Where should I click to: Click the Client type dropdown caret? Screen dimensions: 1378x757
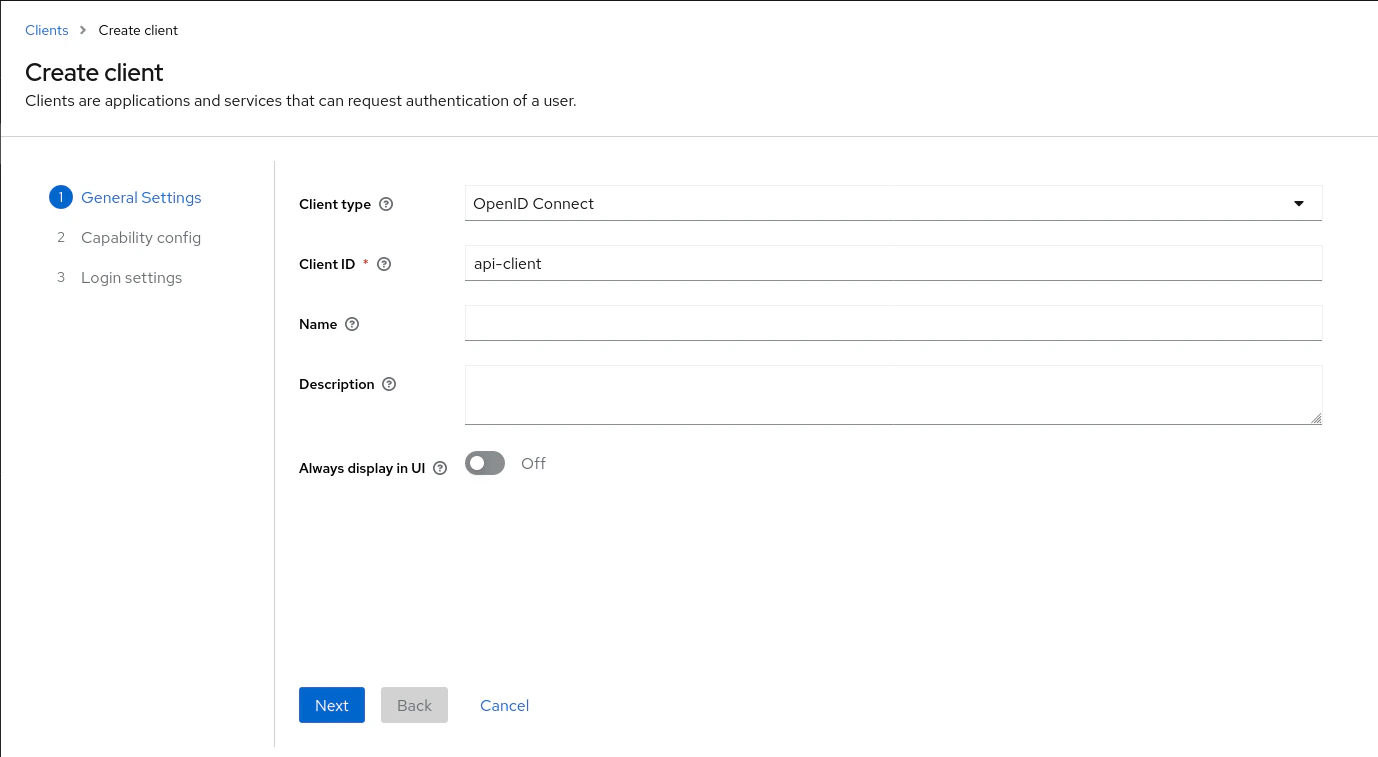[x=1299, y=203]
